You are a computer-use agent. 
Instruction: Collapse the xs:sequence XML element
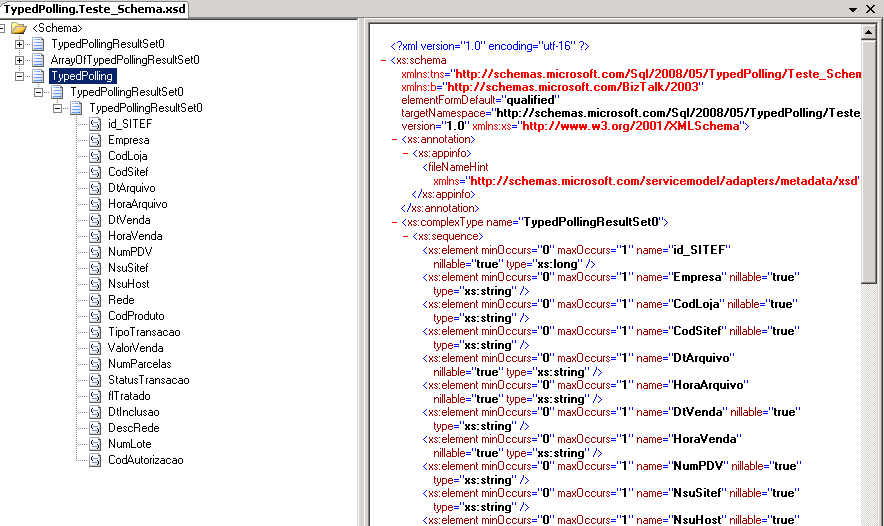click(x=405, y=236)
